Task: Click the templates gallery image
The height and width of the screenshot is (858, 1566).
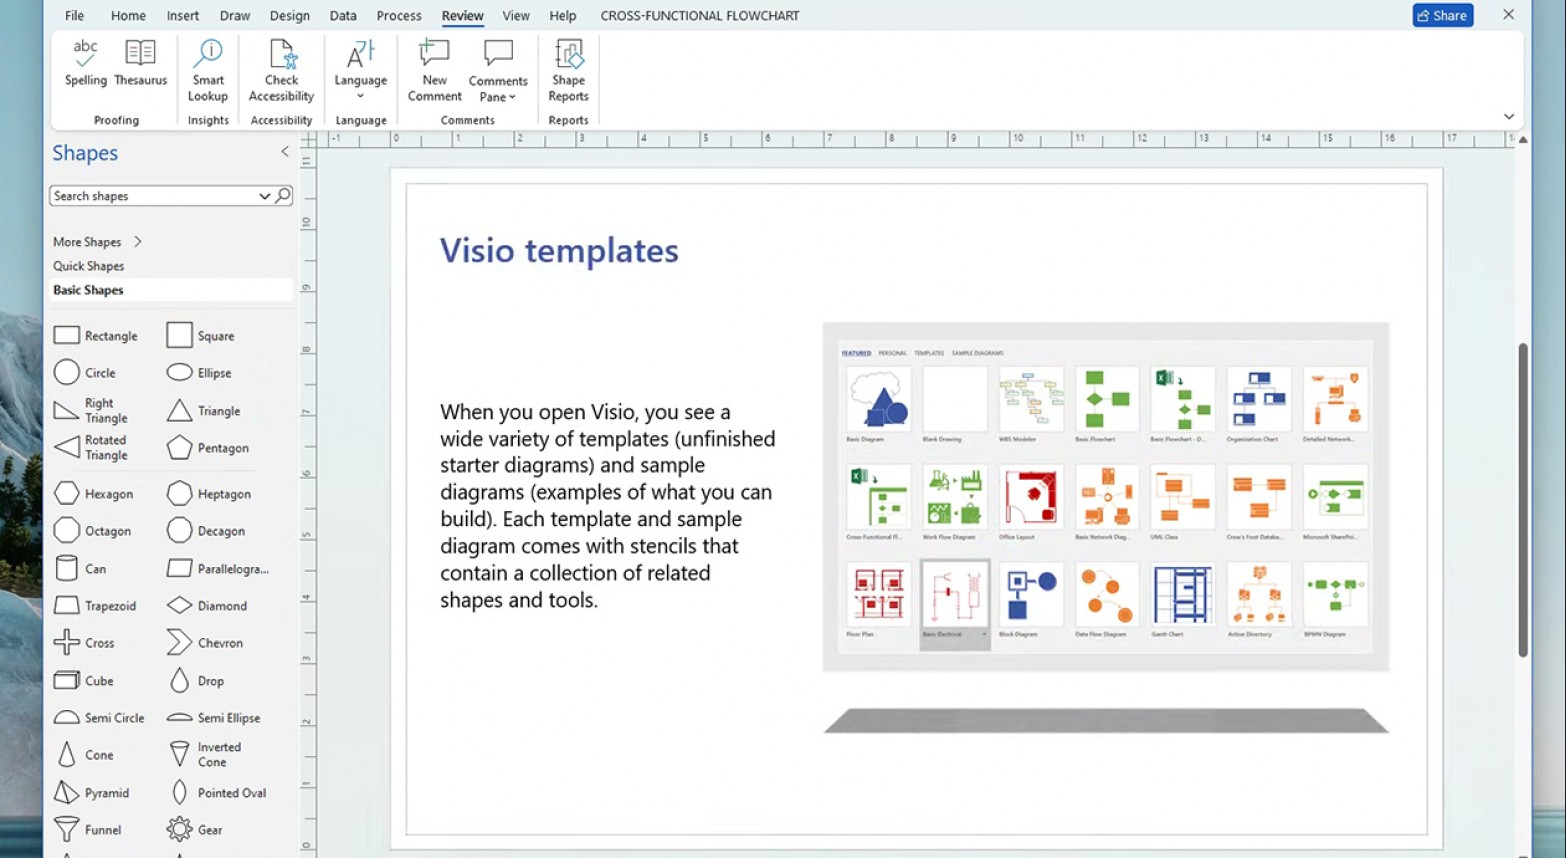Action: (1106, 497)
